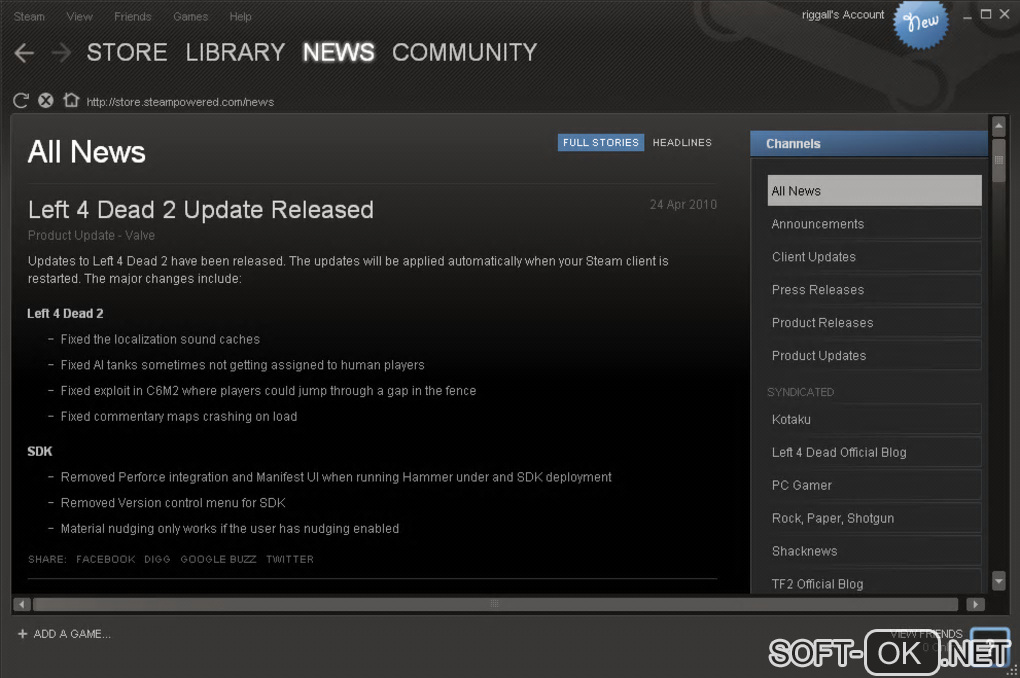The image size is (1020, 678).
Task: Click the horizontal scrollbar thumb
Action: point(495,604)
